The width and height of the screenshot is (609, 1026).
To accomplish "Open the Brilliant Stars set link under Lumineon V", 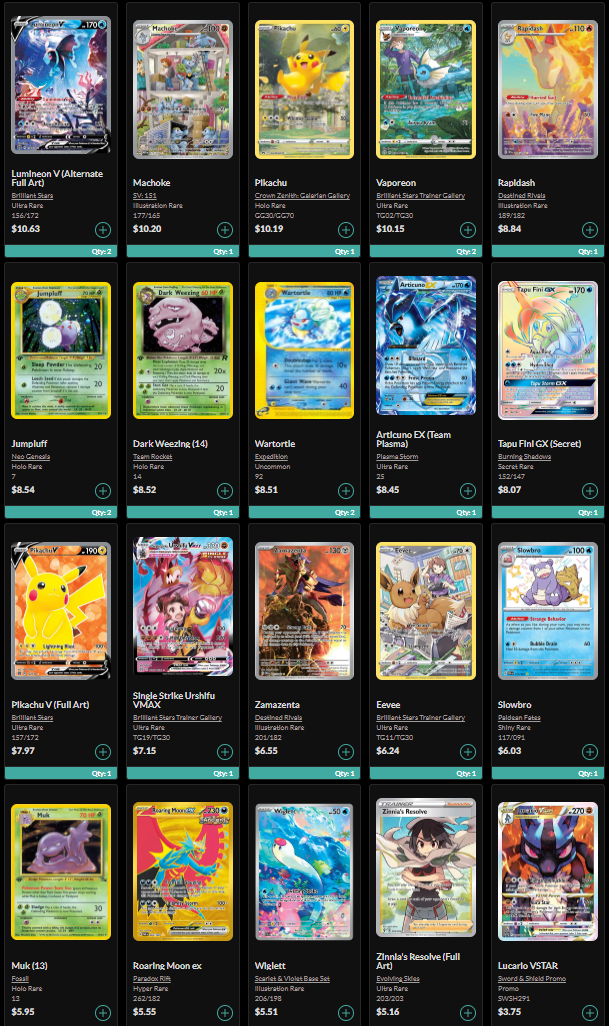I will tap(32, 196).
